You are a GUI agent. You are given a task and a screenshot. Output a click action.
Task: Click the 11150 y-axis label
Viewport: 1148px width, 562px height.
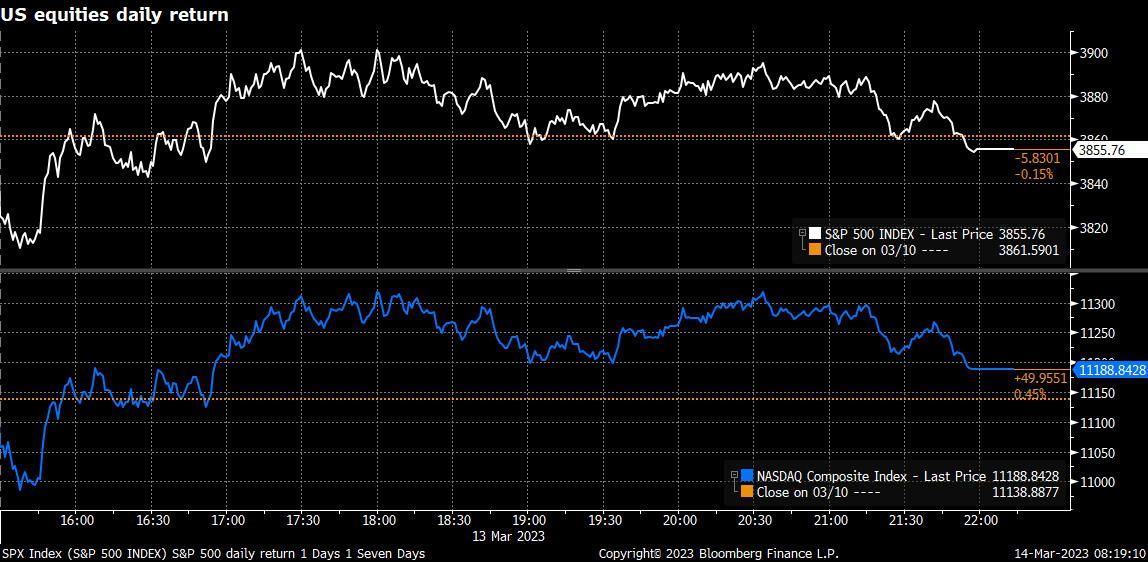(1095, 394)
